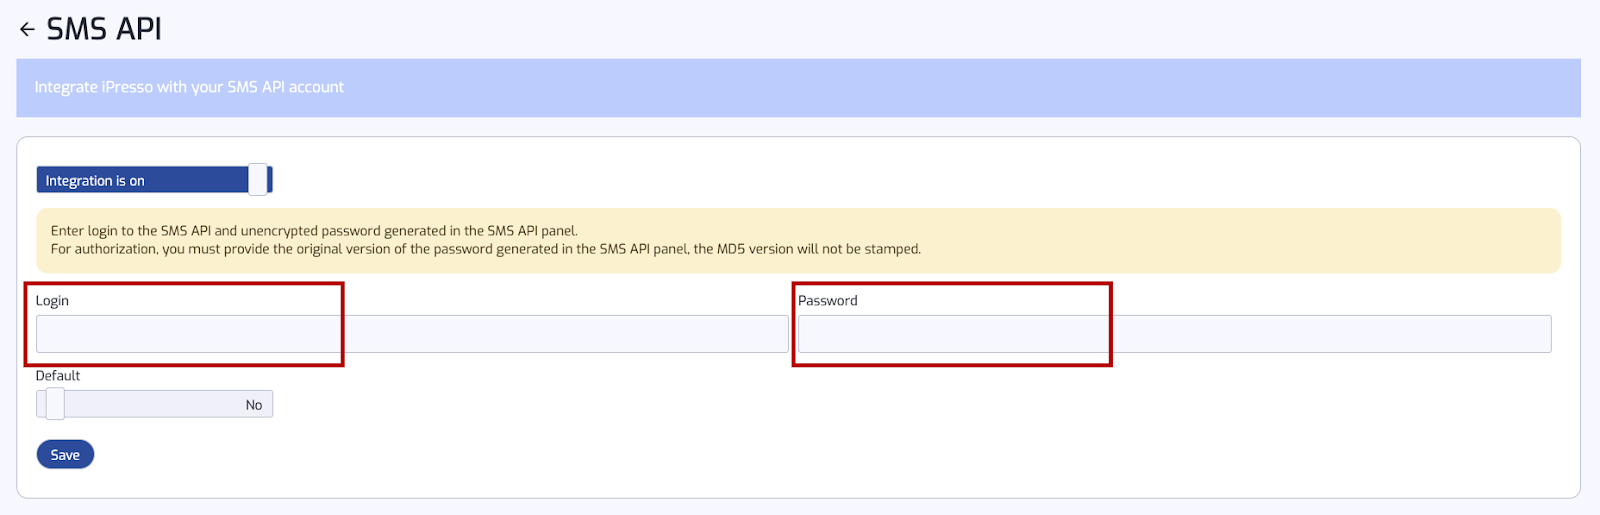Click the 'Login' field label
1600x515 pixels.
click(x=52, y=300)
